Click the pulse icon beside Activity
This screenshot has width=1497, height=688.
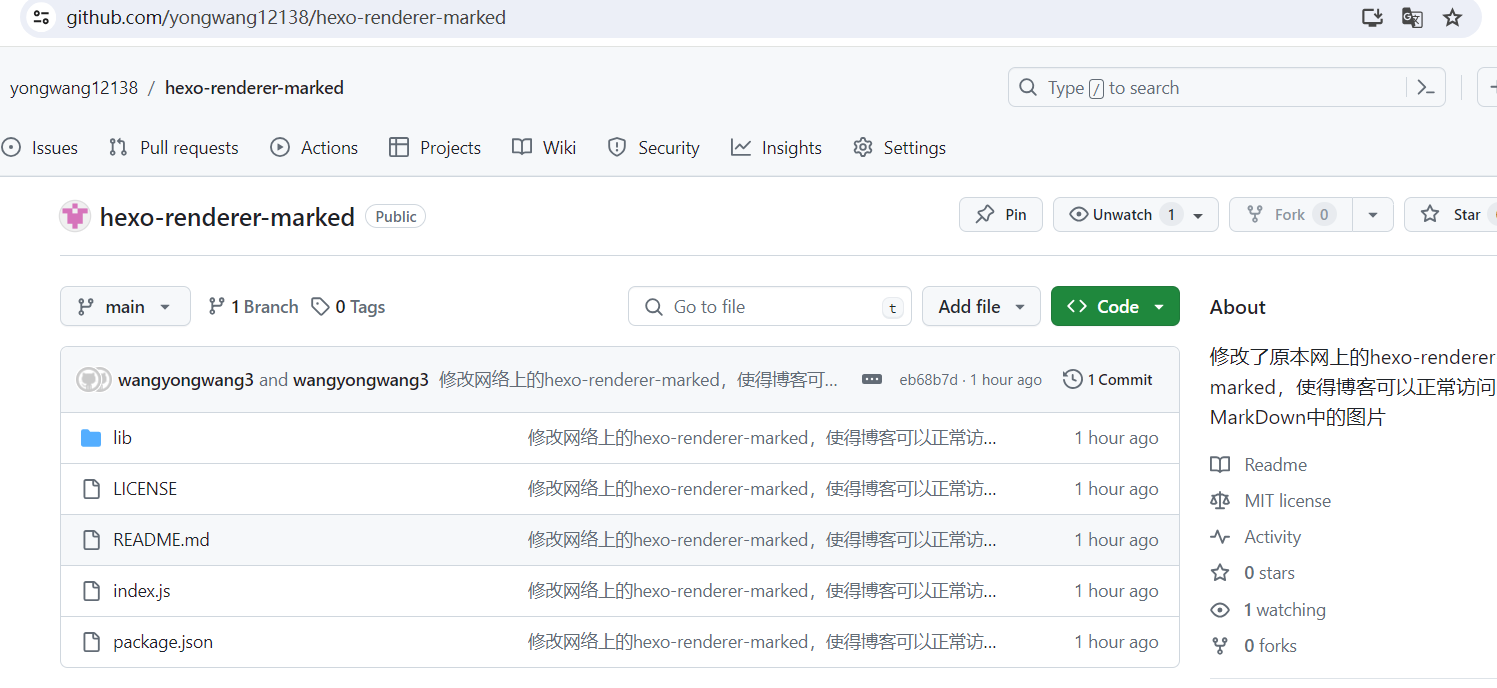click(x=1220, y=537)
